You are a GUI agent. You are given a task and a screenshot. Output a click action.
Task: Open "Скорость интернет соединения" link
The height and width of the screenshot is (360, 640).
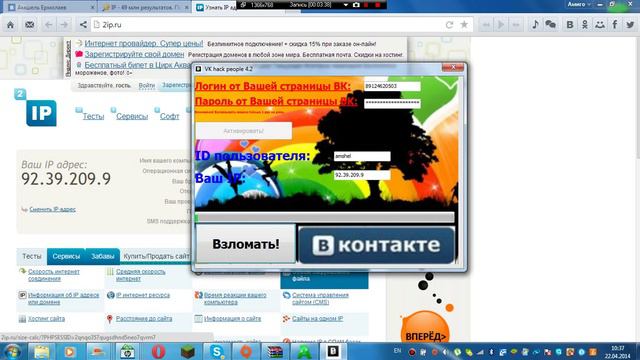point(53,275)
